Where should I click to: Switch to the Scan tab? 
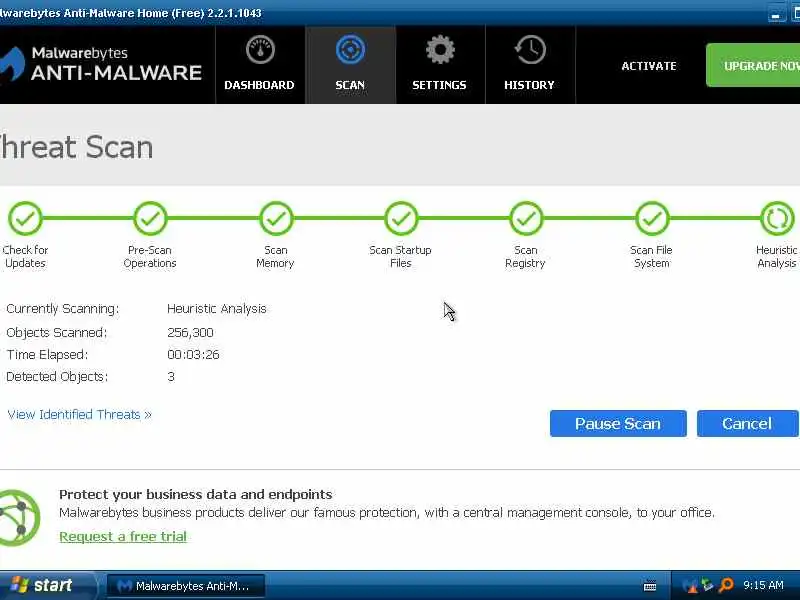click(x=351, y=65)
